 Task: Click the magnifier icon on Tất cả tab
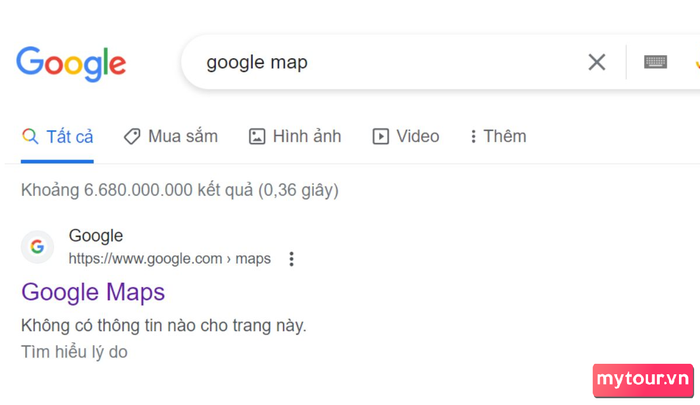[30, 136]
